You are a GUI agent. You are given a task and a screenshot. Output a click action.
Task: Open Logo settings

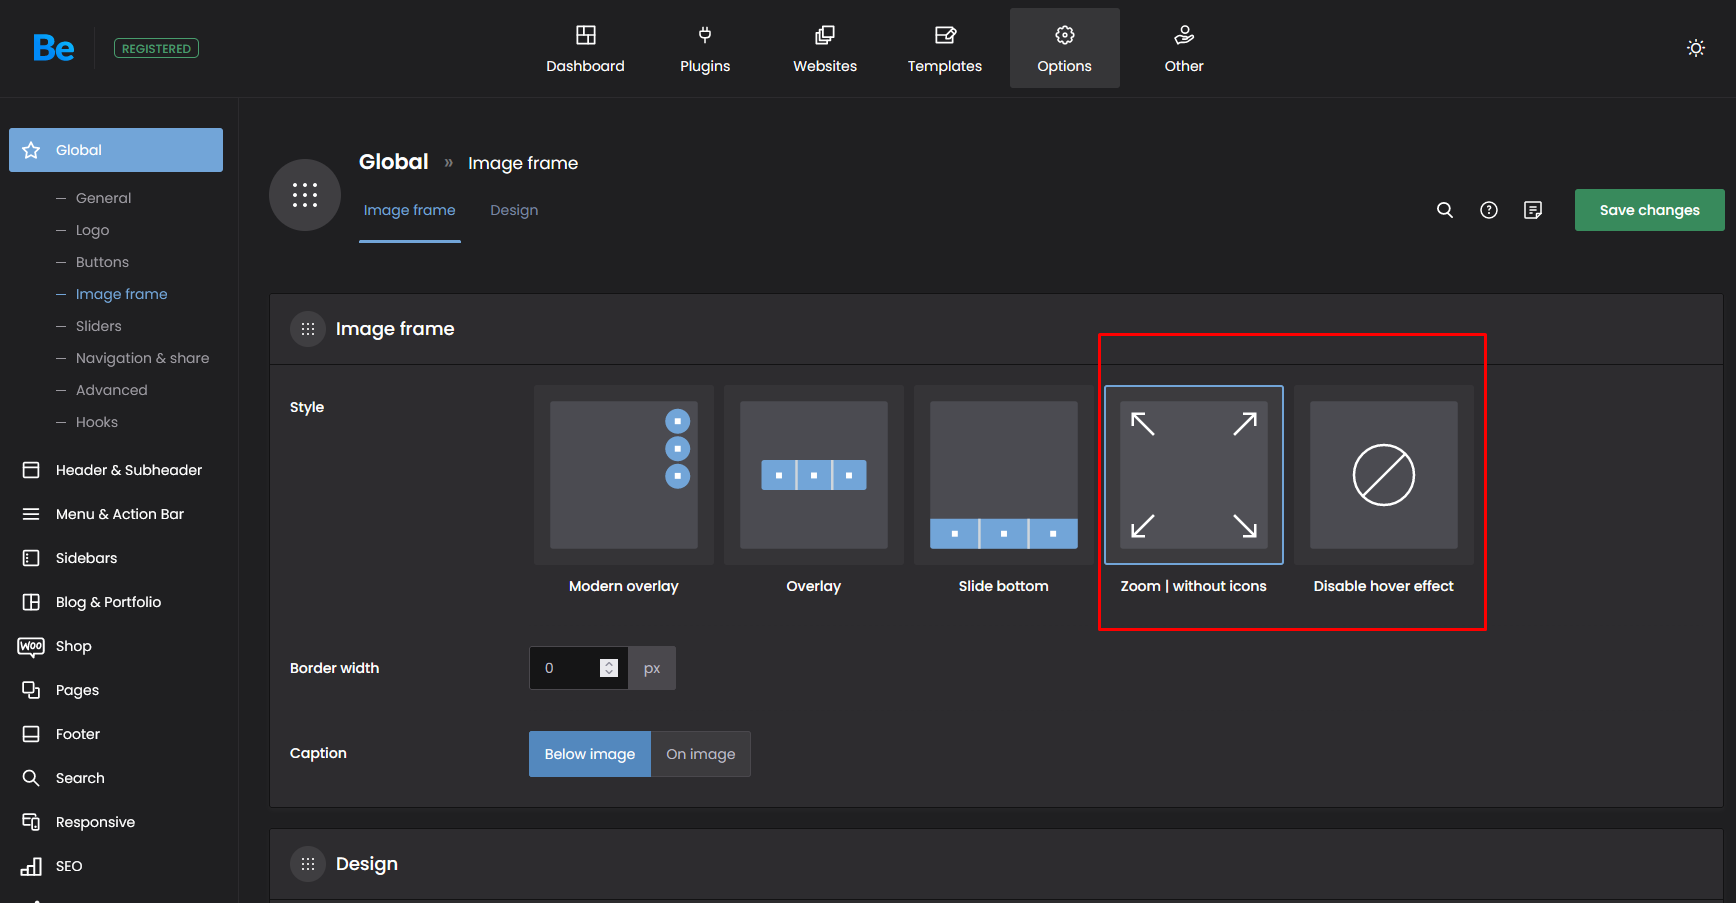point(92,230)
